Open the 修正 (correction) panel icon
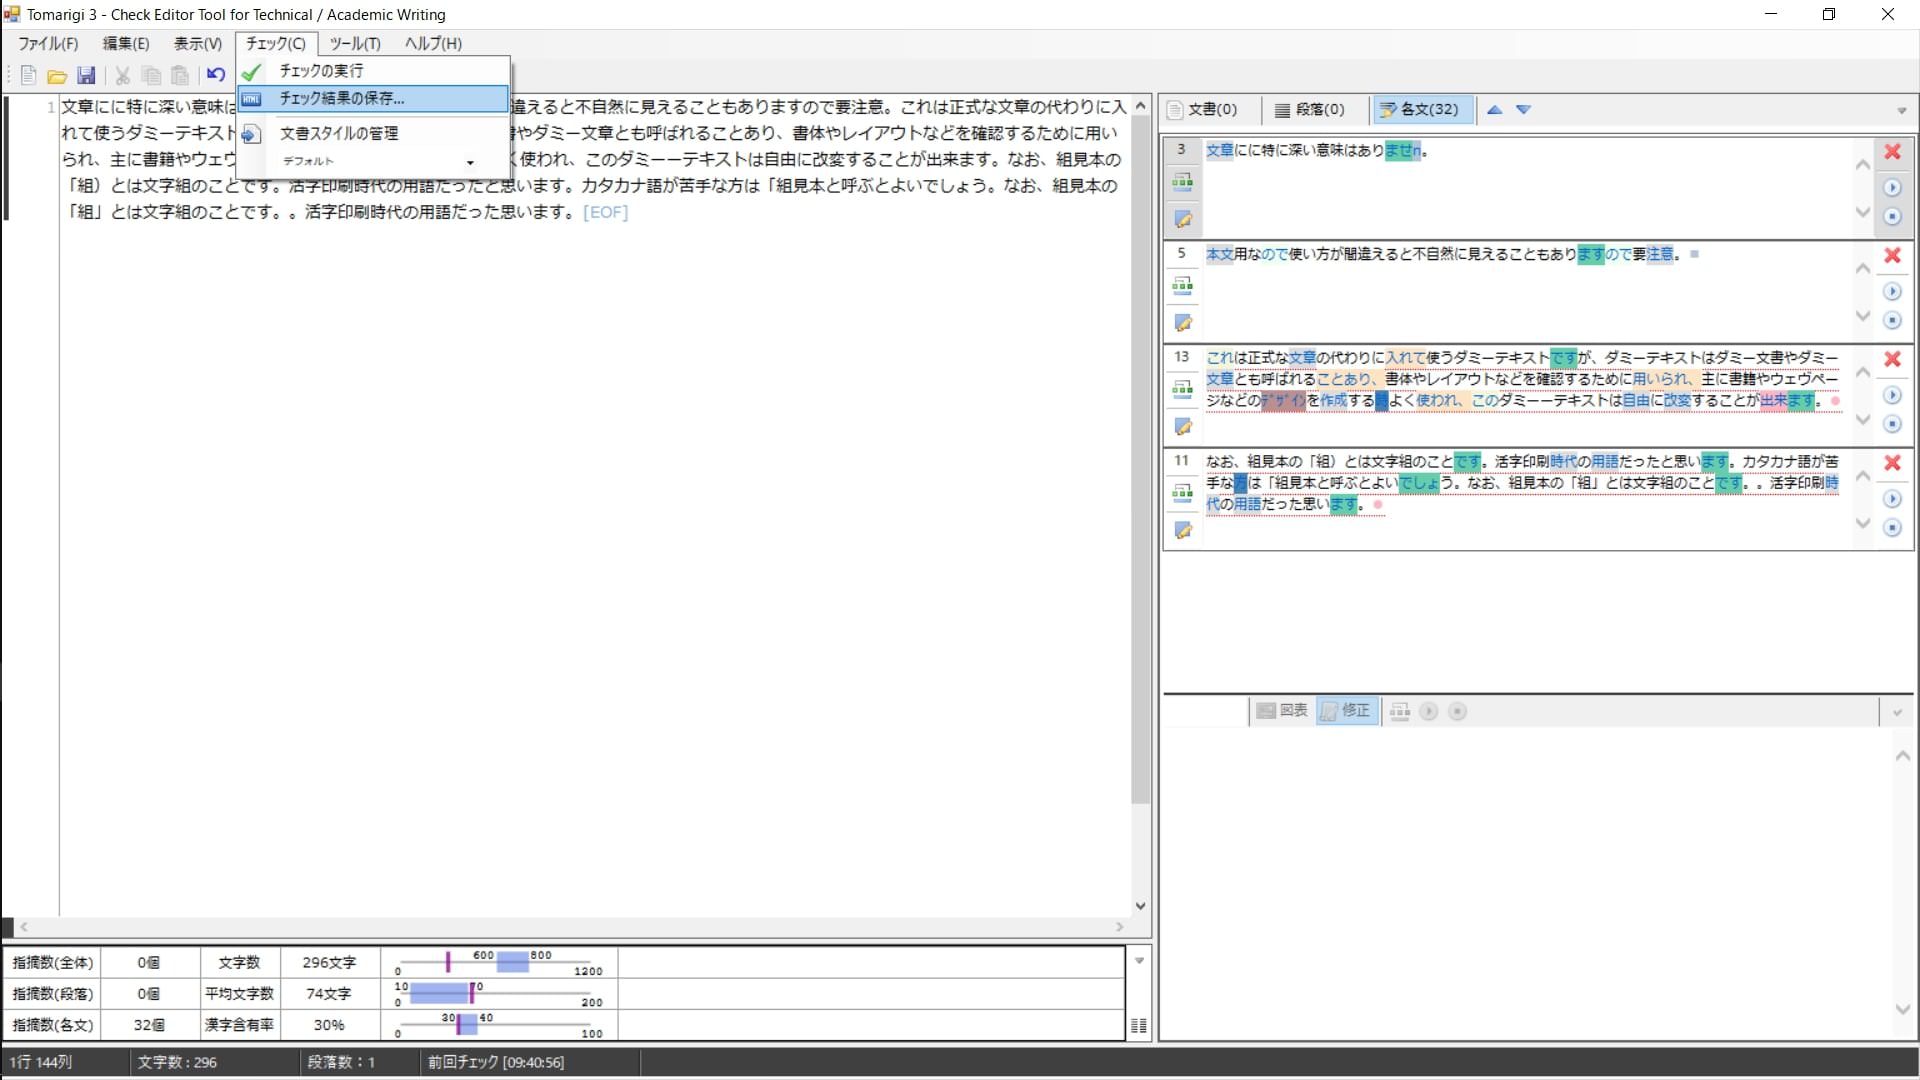 coord(1347,711)
